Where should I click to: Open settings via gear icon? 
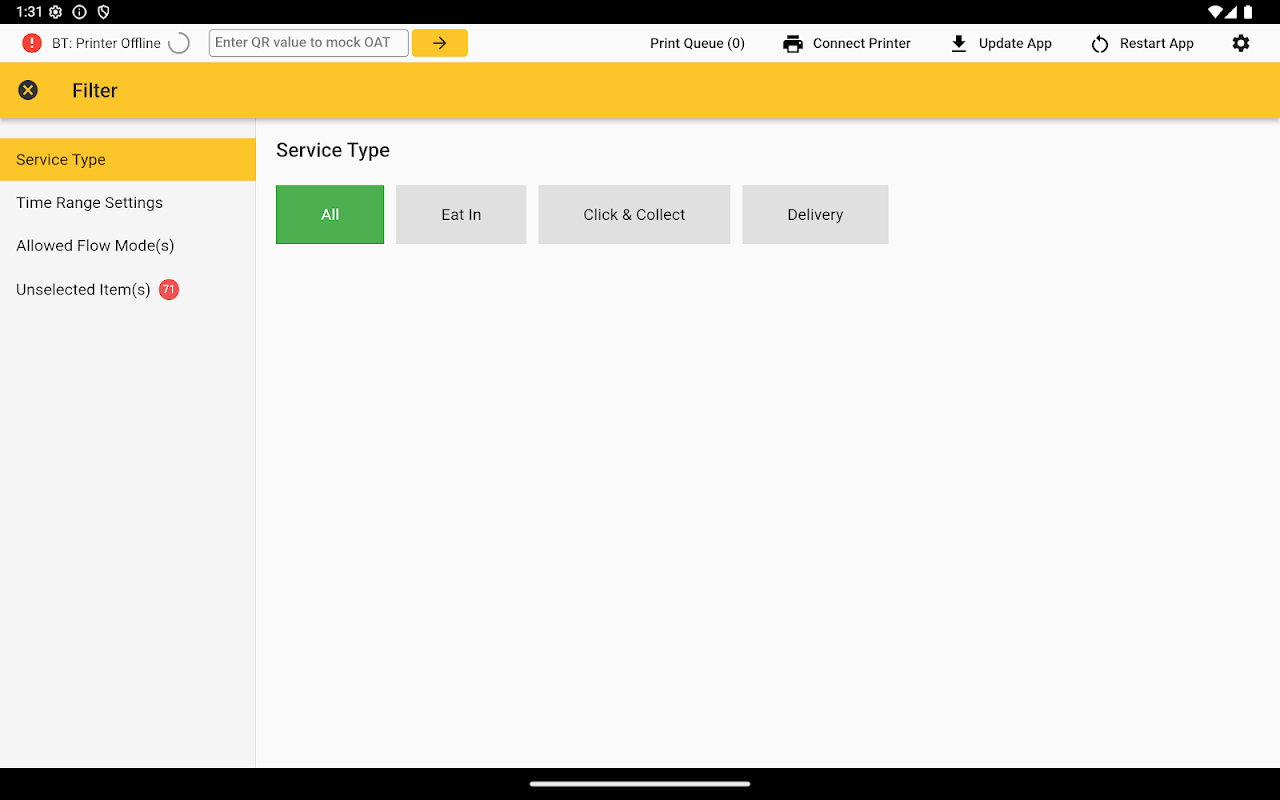tap(1241, 43)
